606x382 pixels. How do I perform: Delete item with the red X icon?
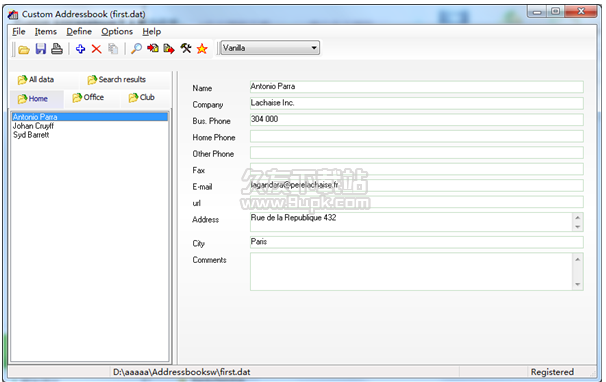[97, 49]
